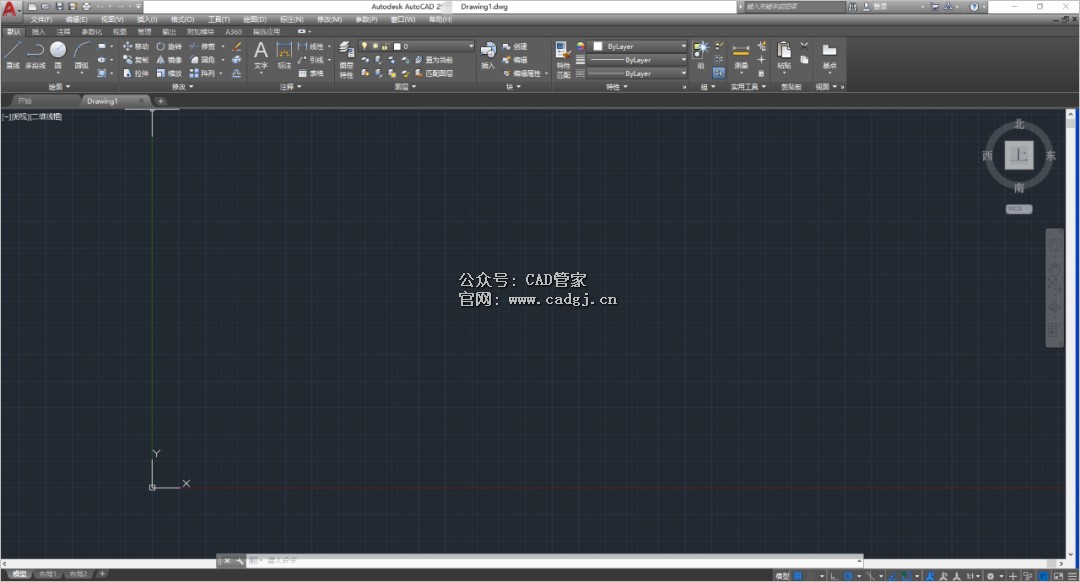Toggle the layer lock icon
This screenshot has width=1080, height=582.
pos(384,46)
